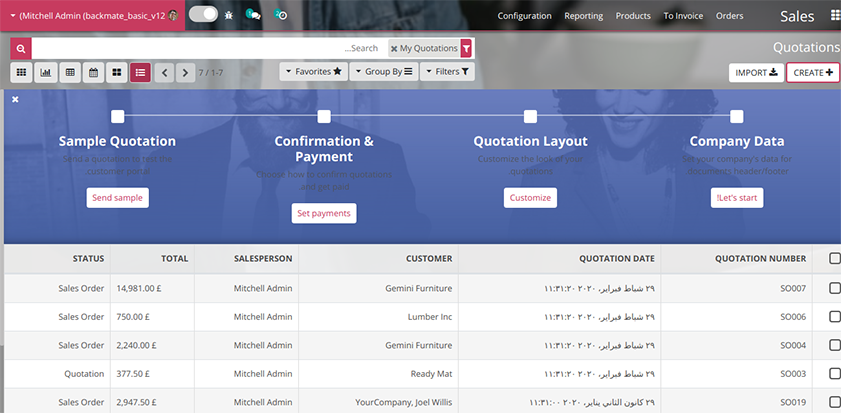Click the magnifier search icon
Image resolution: width=841 pixels, height=413 pixels.
[x=21, y=48]
